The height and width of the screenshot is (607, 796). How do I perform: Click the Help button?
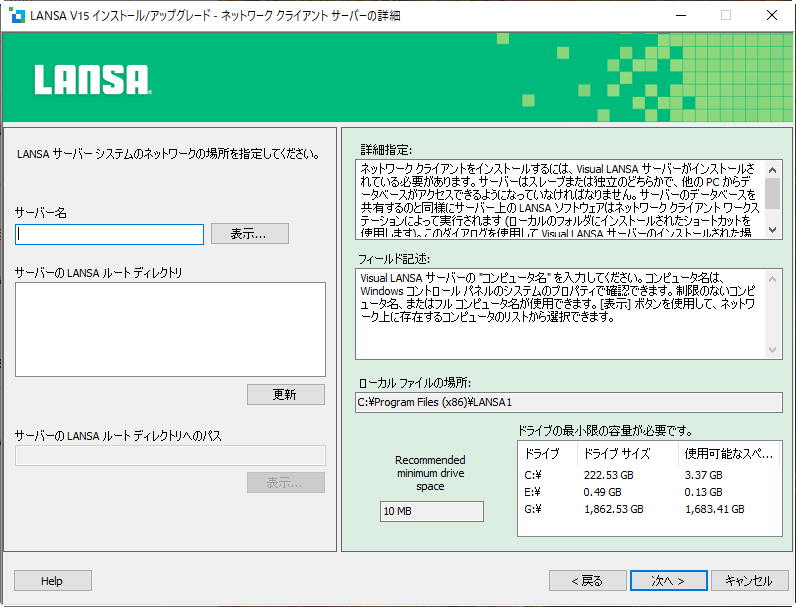[x=53, y=581]
